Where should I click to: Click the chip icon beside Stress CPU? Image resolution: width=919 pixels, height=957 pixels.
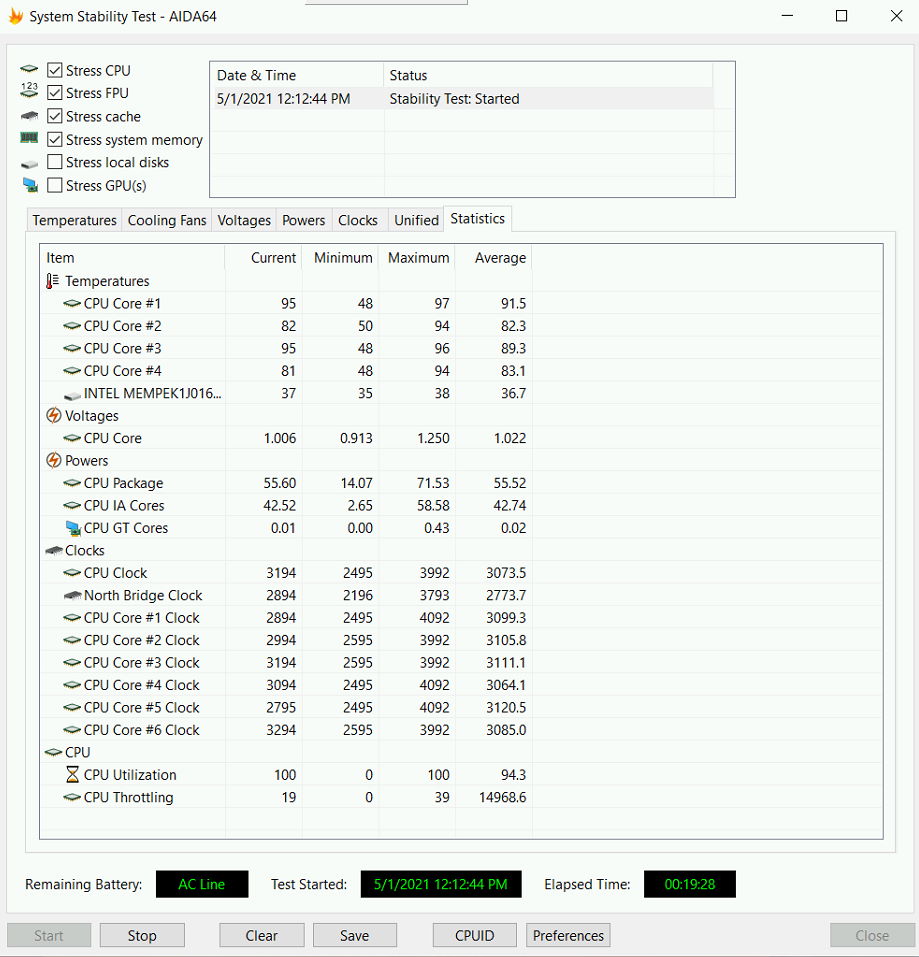(29, 69)
